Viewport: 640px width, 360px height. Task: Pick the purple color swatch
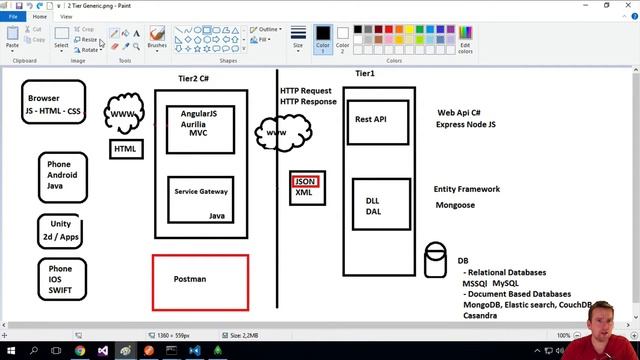[x=451, y=29]
